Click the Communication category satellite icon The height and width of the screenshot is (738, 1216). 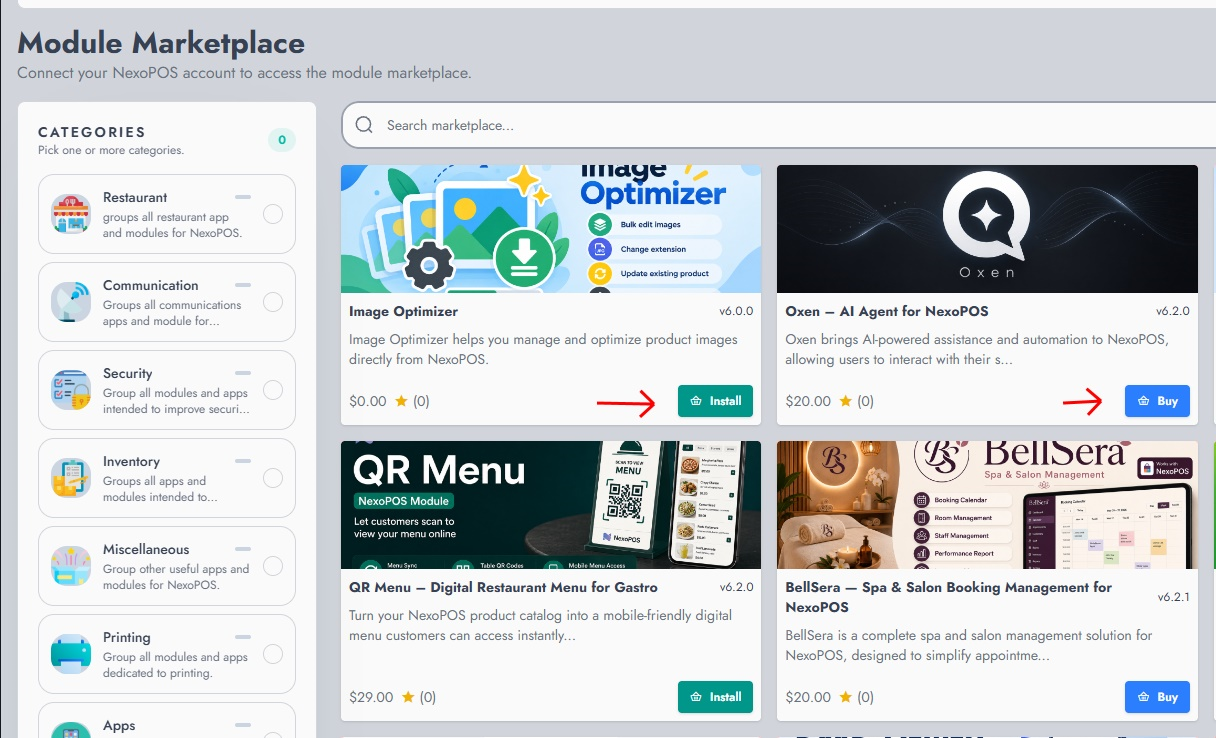pos(71,302)
